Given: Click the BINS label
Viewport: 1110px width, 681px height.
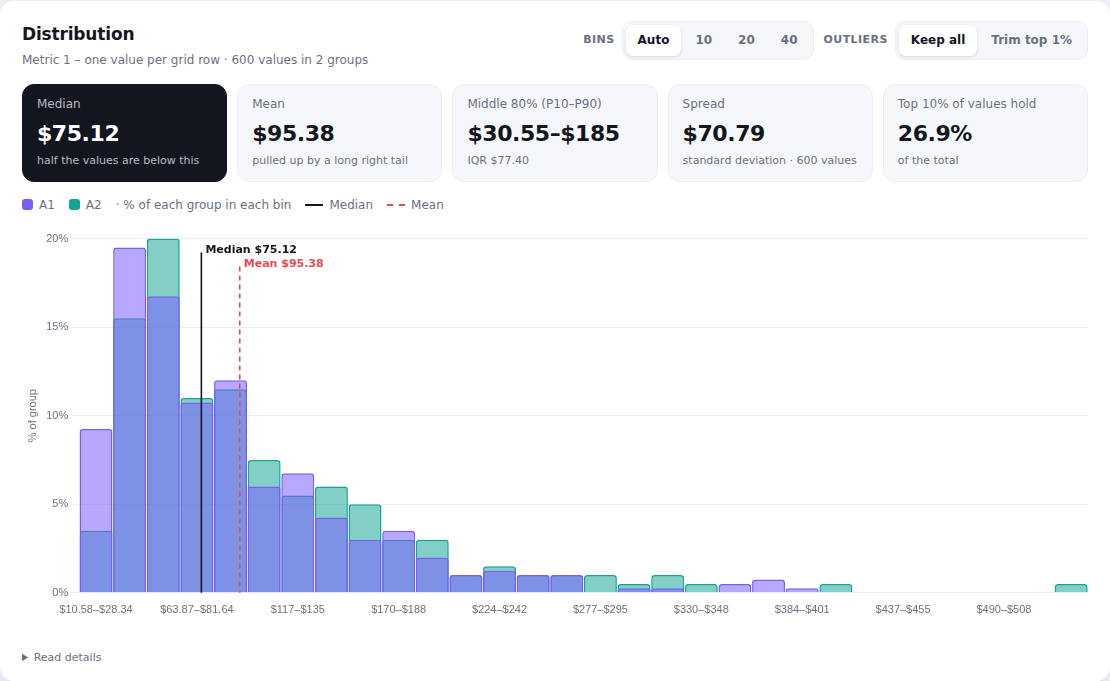Looking at the screenshot, I should [599, 40].
